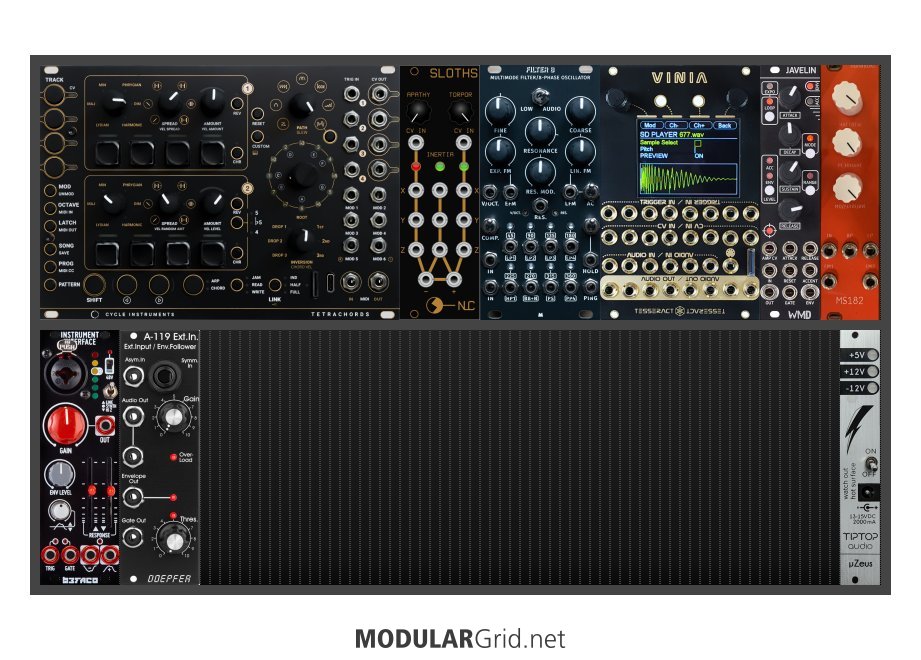Click the Sample Select checkbox on Vinia
This screenshot has width=921, height=660.
point(698,143)
